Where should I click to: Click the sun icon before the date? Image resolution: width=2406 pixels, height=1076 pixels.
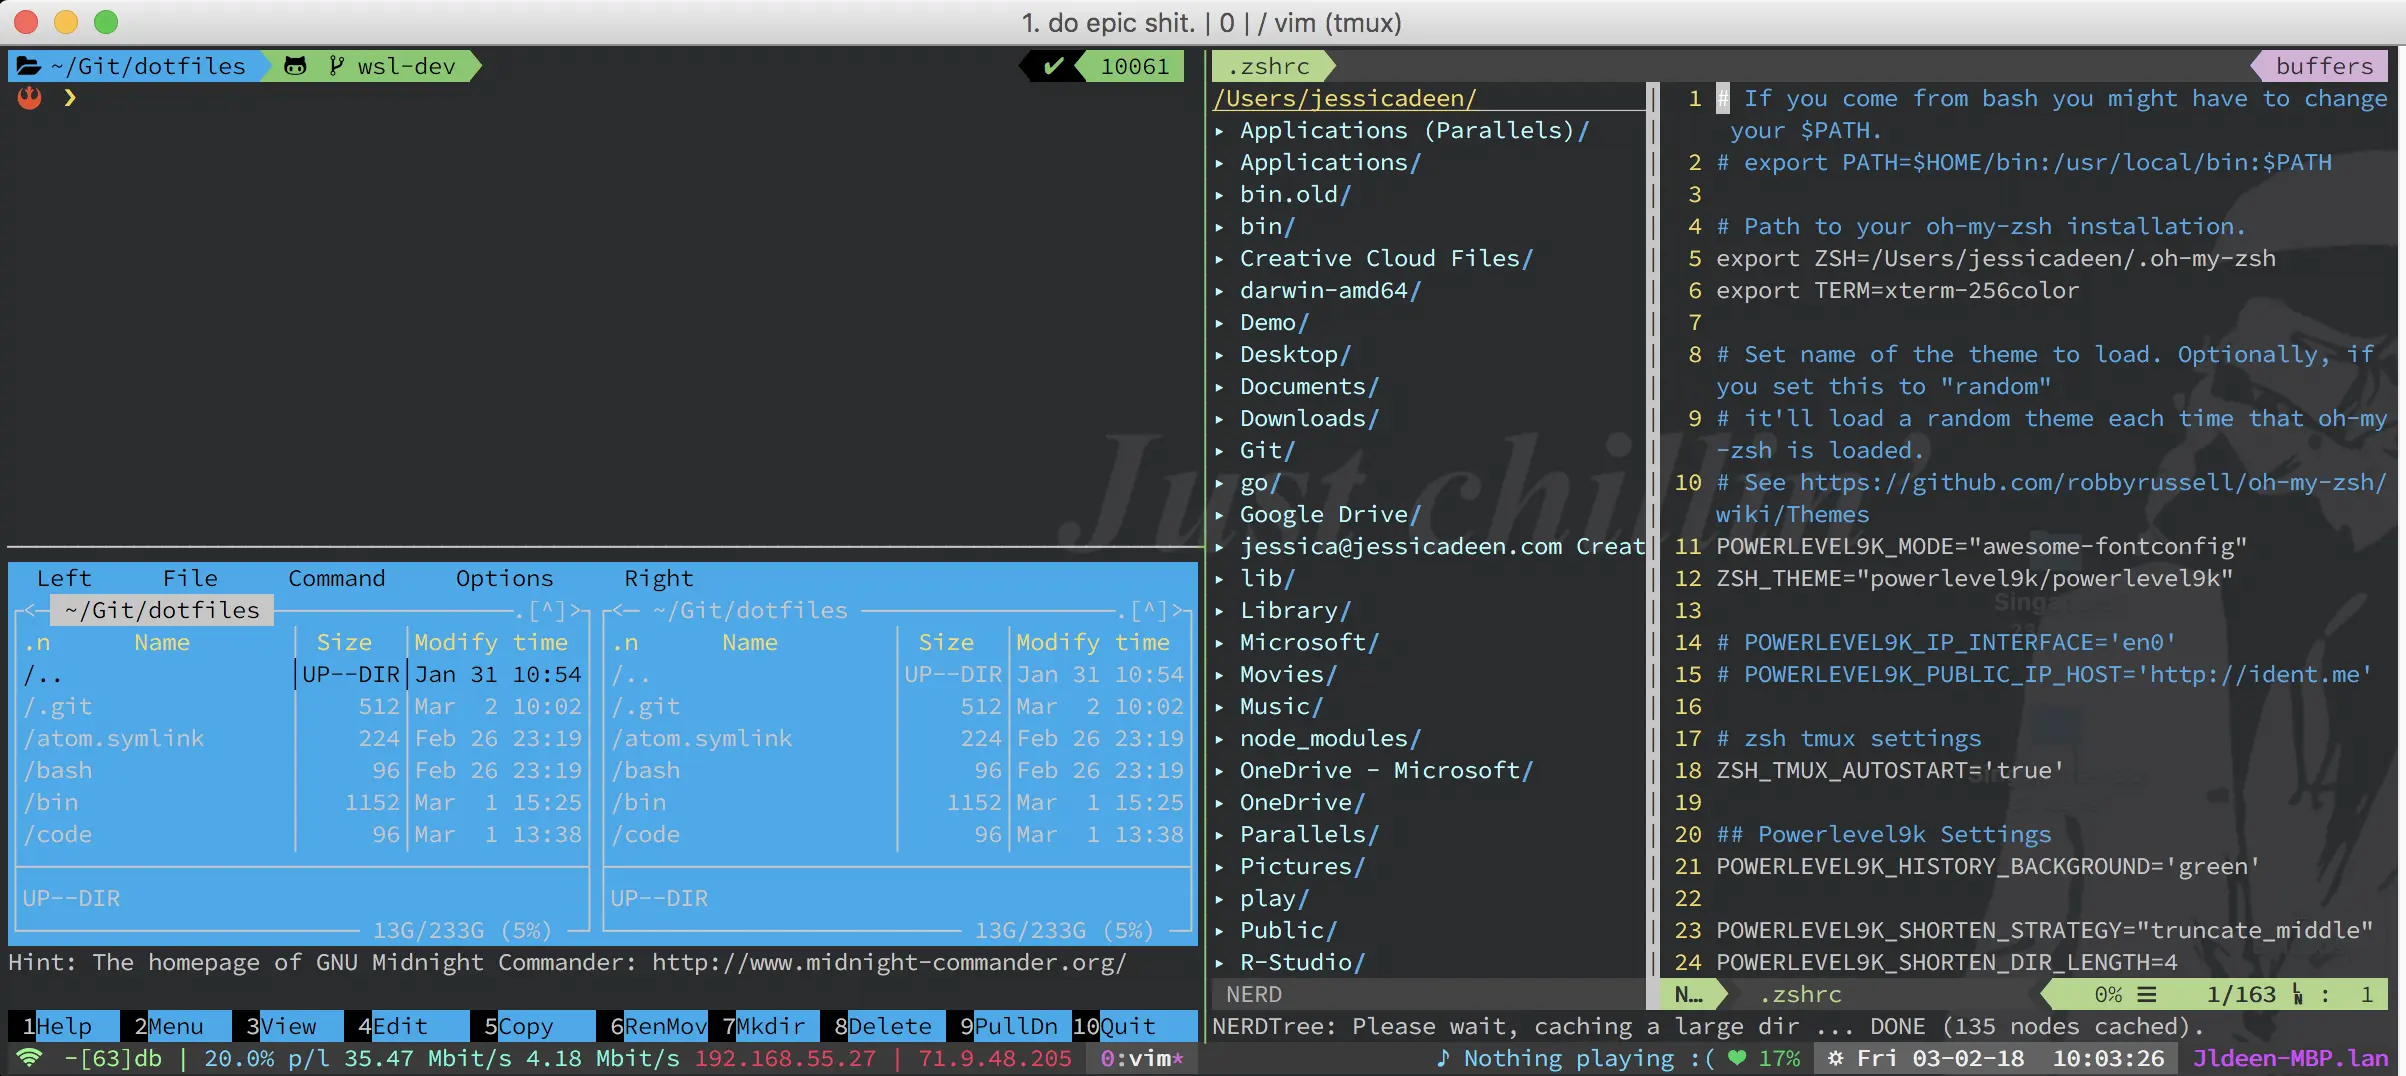(x=1835, y=1058)
